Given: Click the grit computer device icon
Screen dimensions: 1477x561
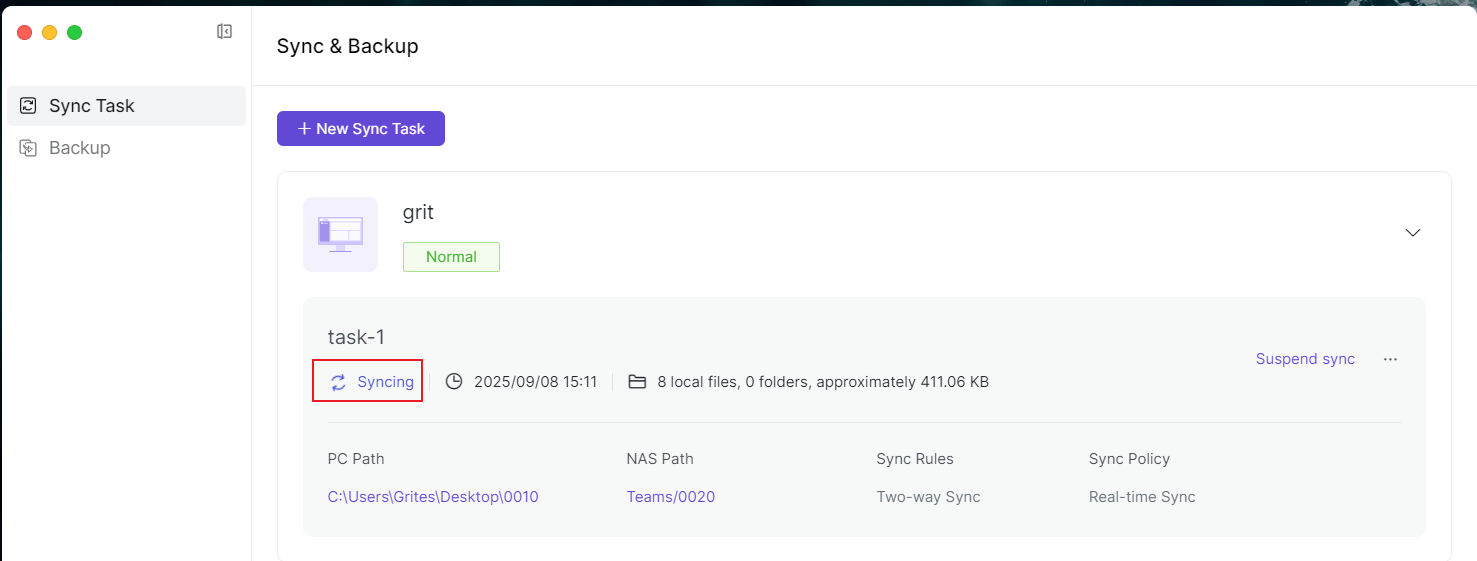Looking at the screenshot, I should [x=340, y=234].
